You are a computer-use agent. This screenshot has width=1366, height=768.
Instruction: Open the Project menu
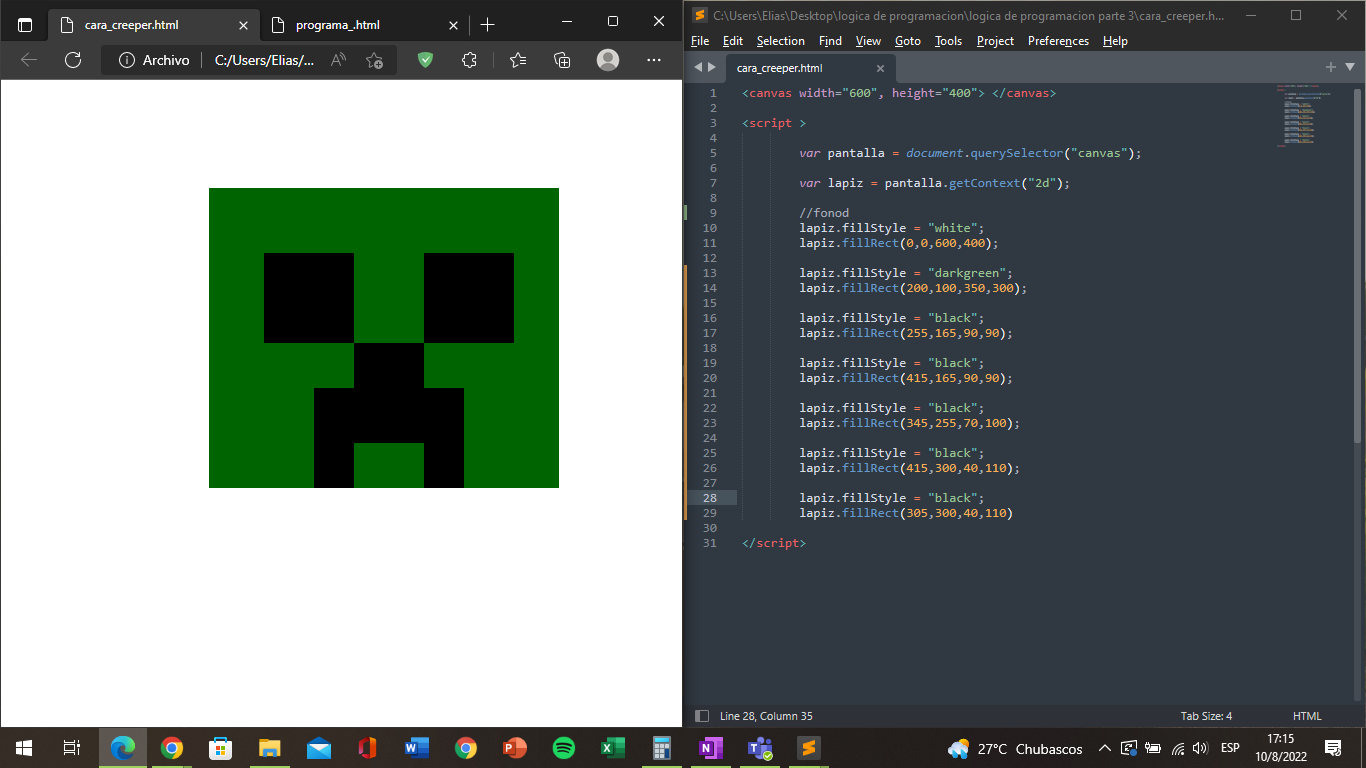pyautogui.click(x=995, y=41)
